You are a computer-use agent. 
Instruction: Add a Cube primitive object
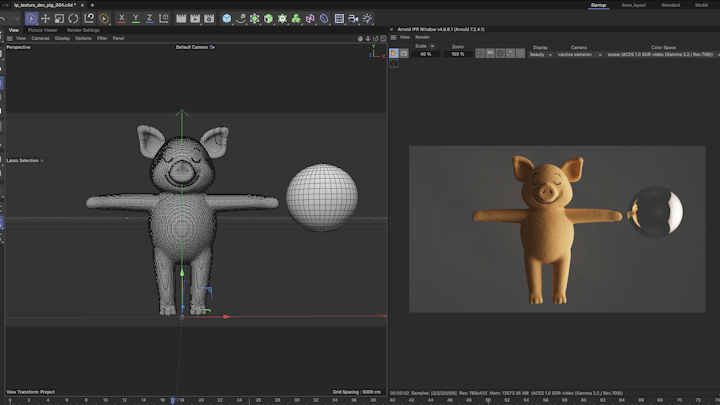tap(227, 18)
